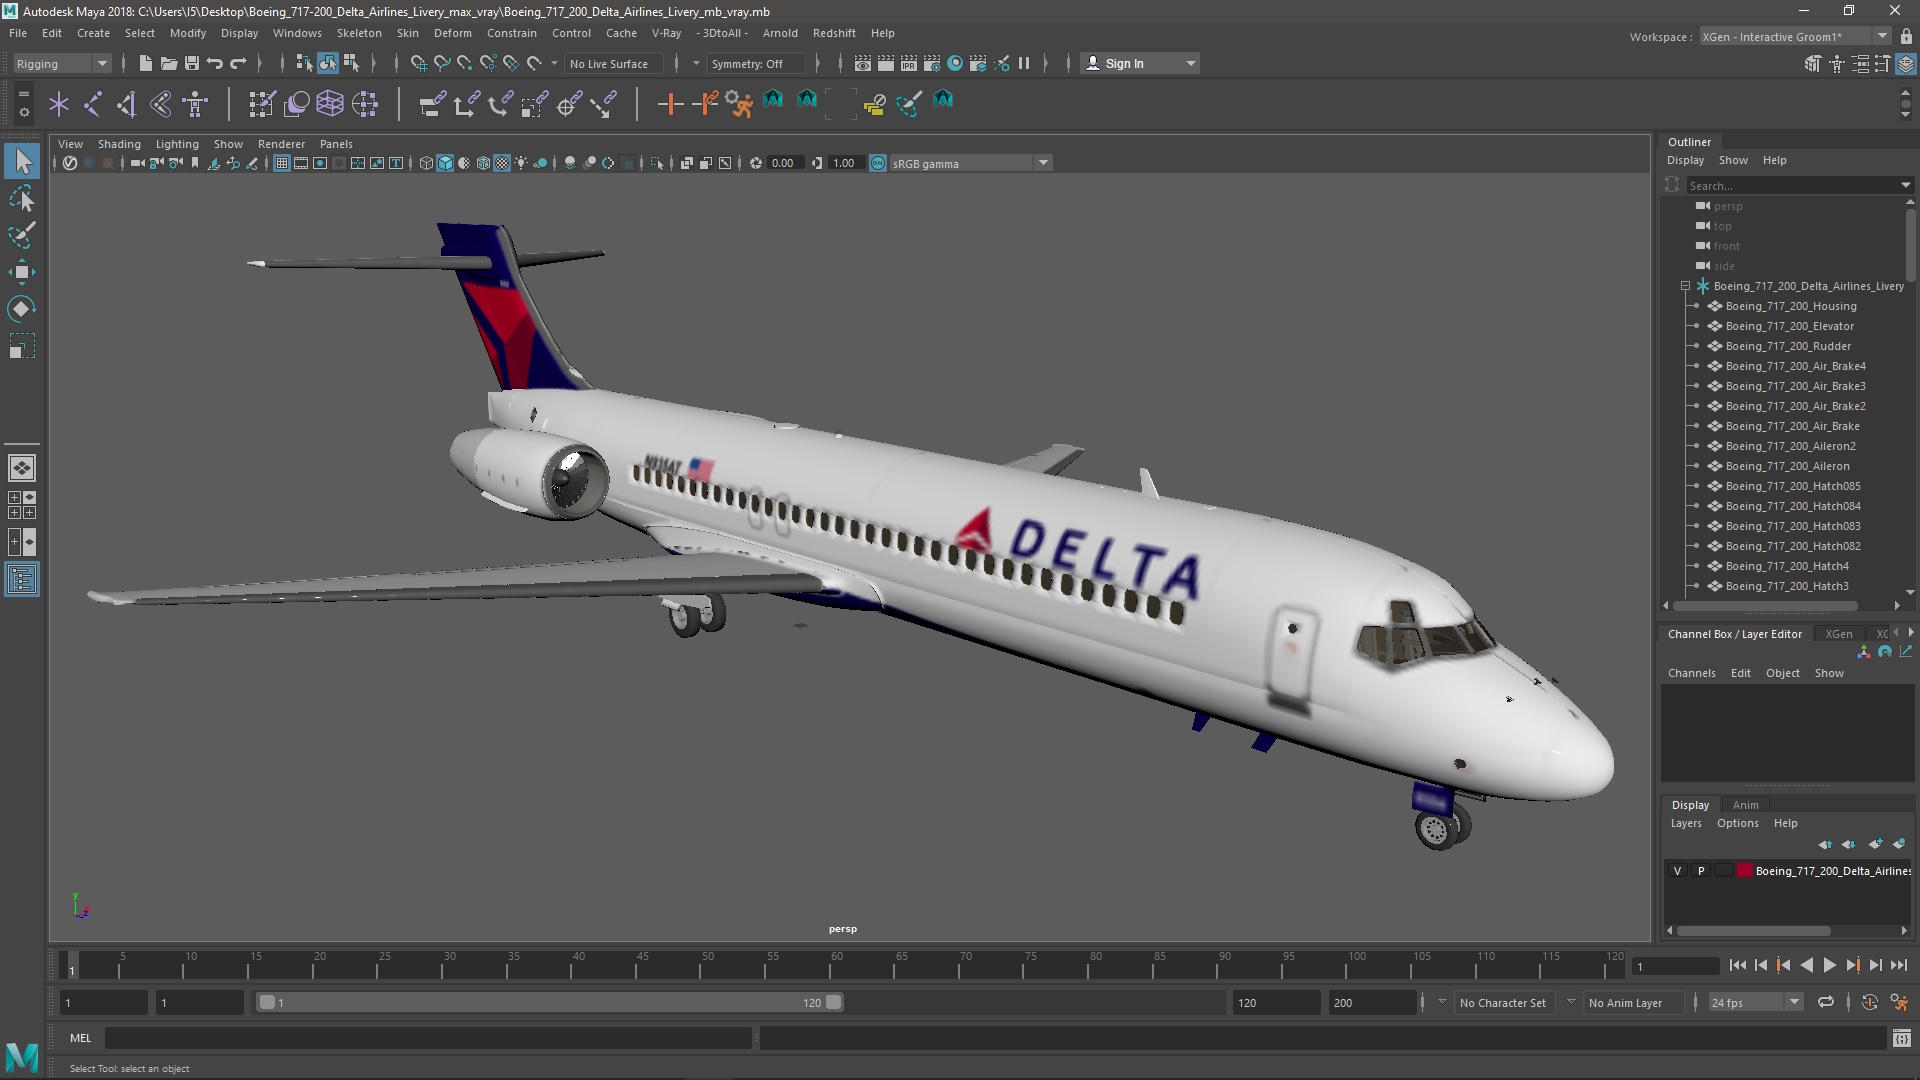The width and height of the screenshot is (1920, 1080).
Task: Open the sRGB gamma dropdown
Action: pyautogui.click(x=971, y=163)
